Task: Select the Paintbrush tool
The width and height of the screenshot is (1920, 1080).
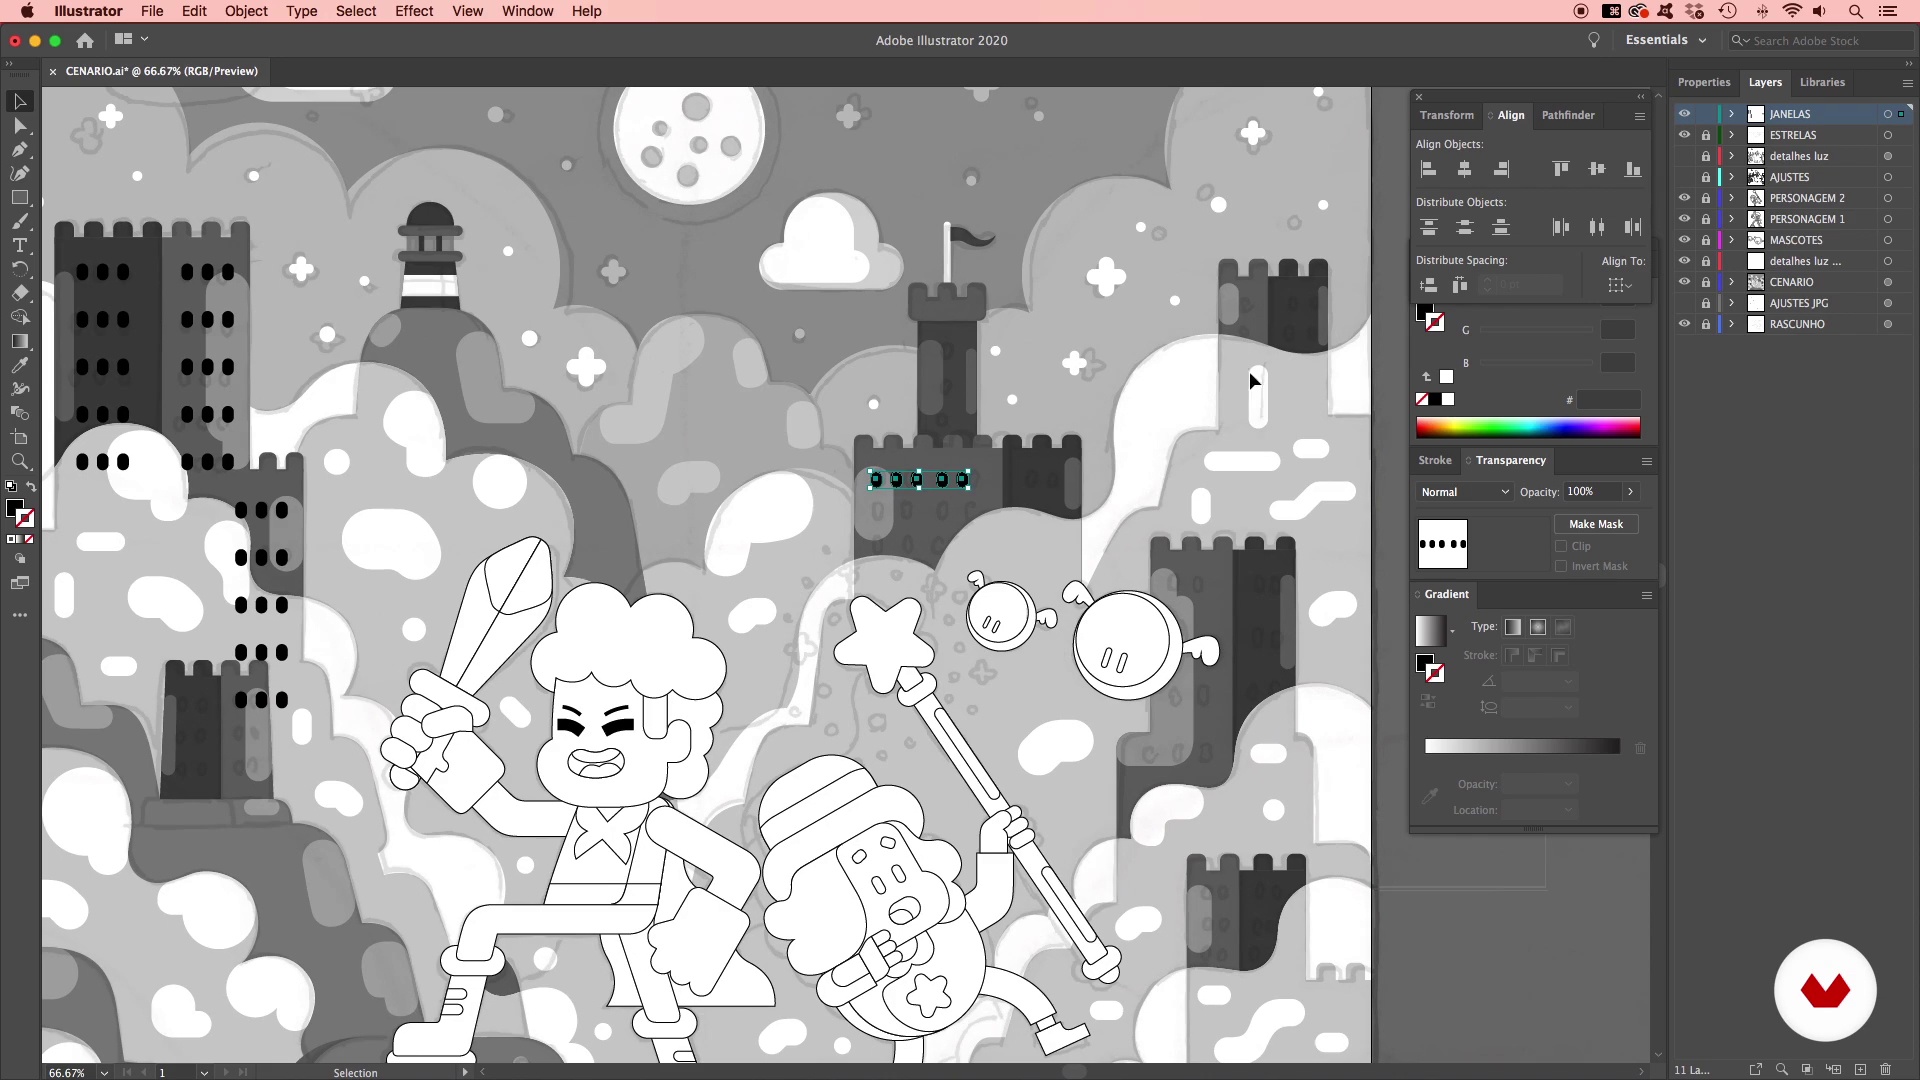Action: pyautogui.click(x=19, y=222)
